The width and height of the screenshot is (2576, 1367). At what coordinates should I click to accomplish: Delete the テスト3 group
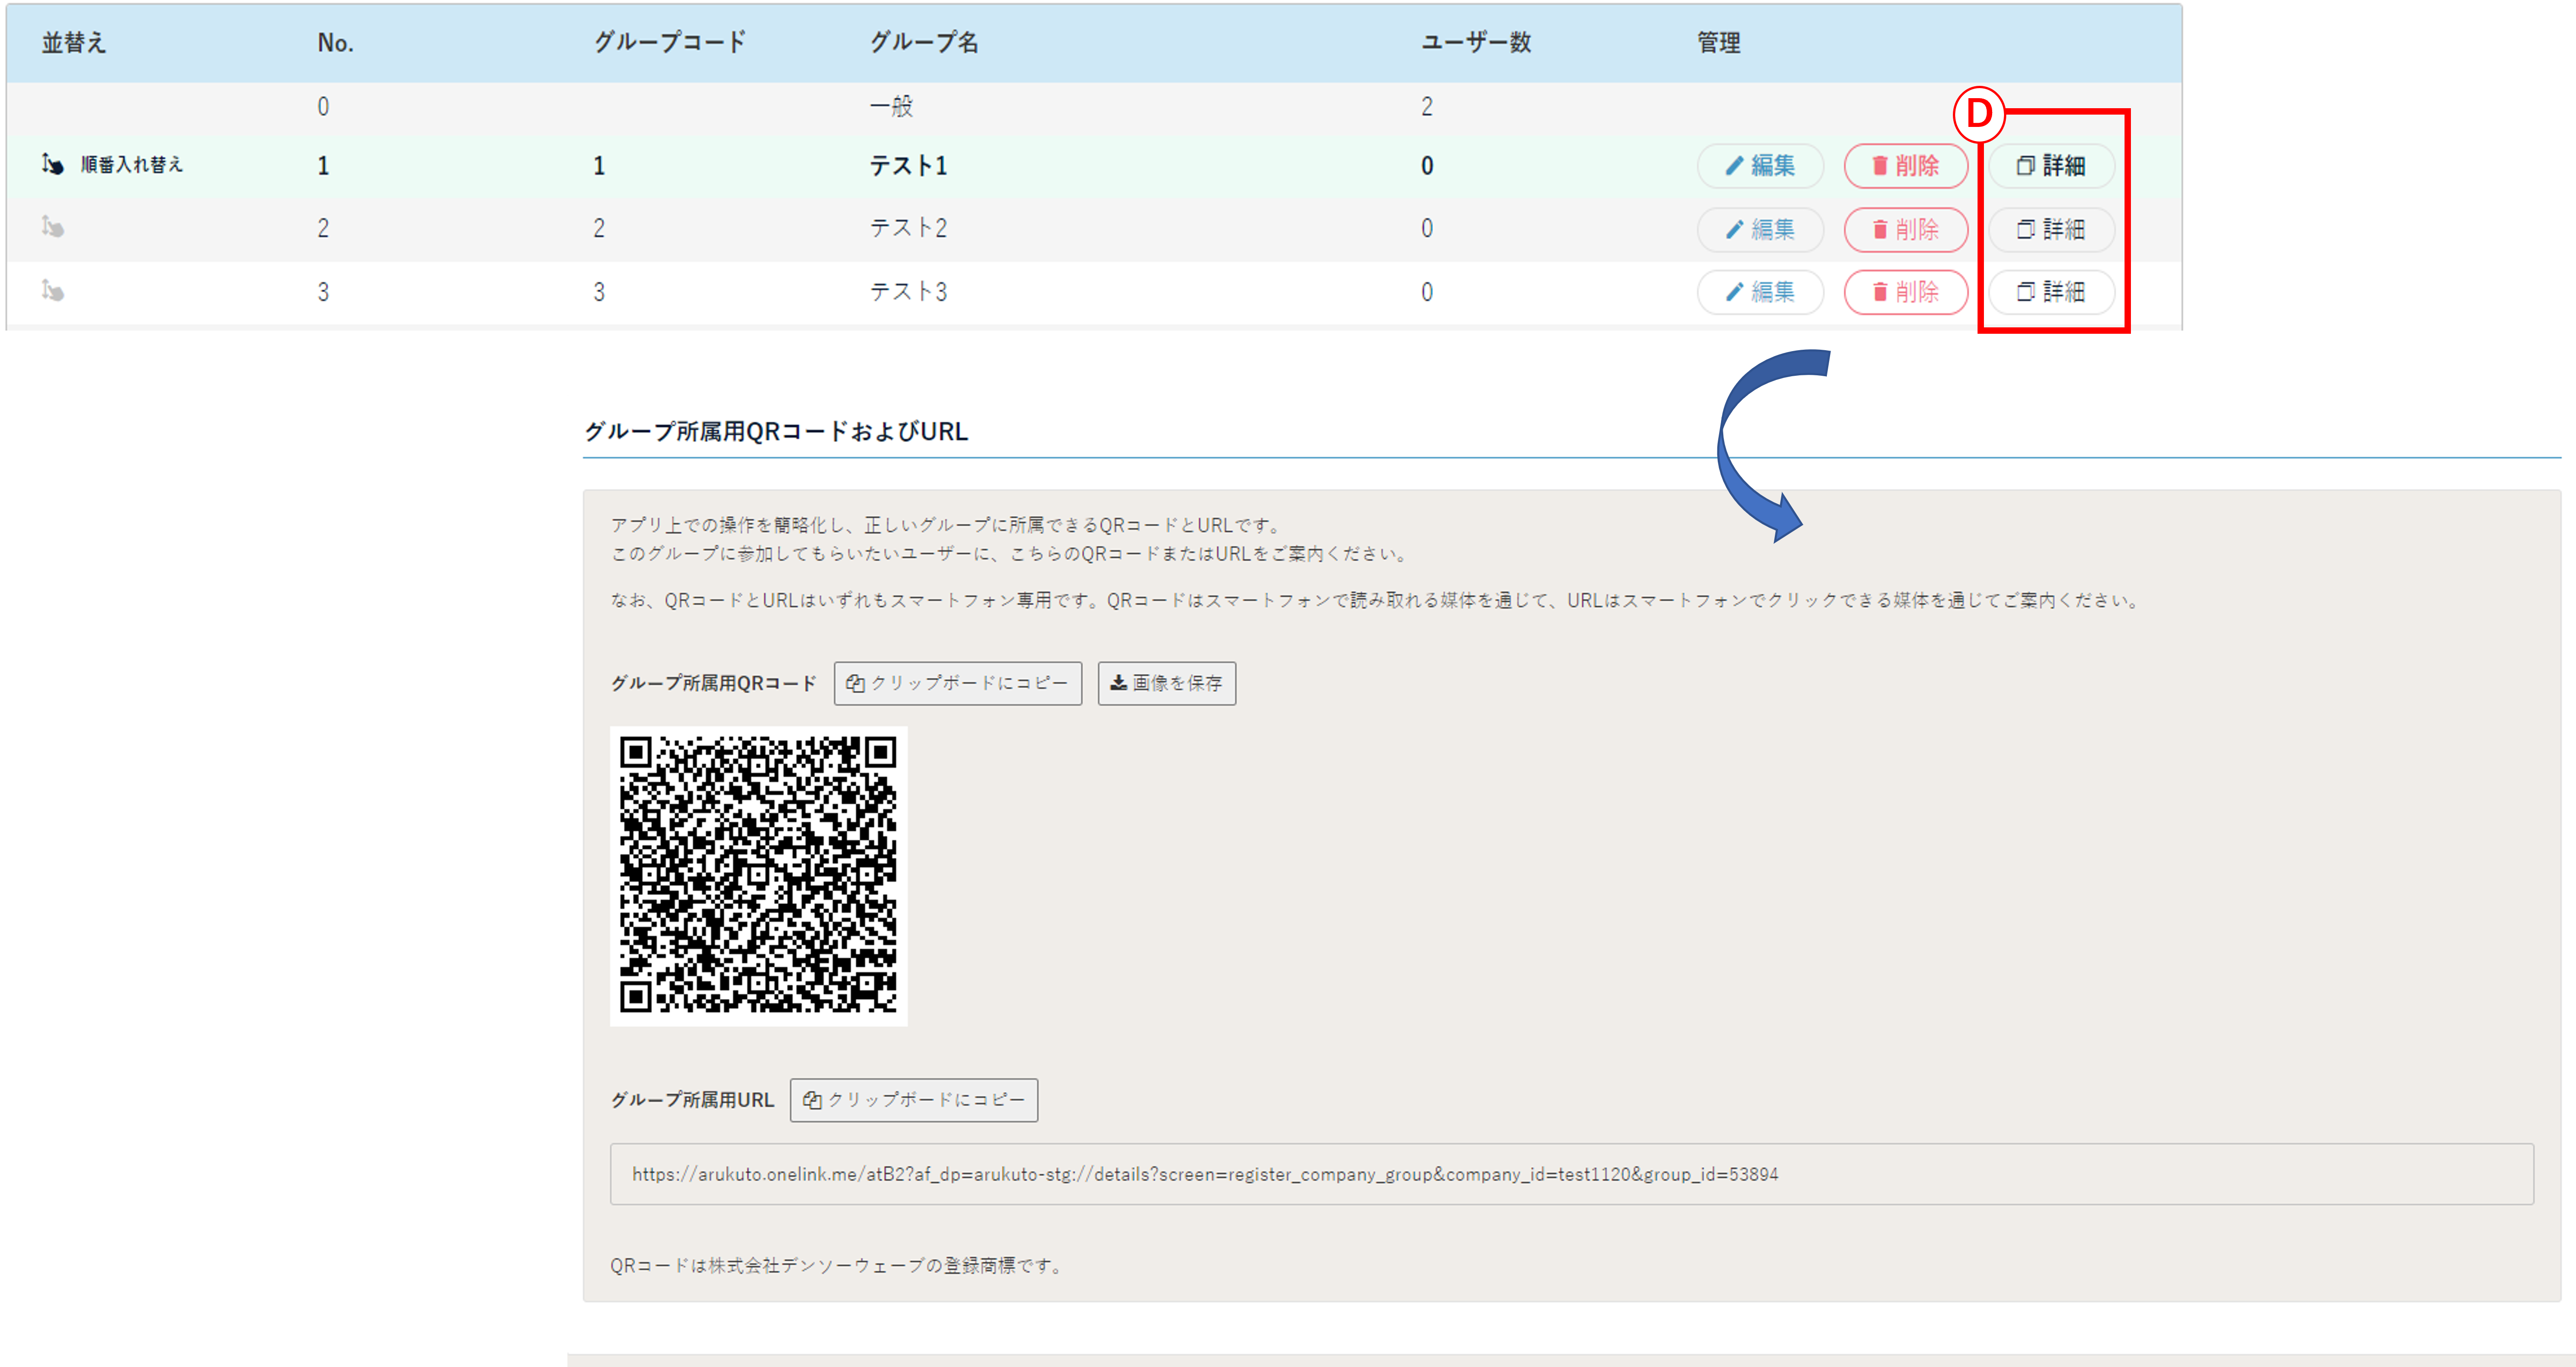[x=1905, y=292]
